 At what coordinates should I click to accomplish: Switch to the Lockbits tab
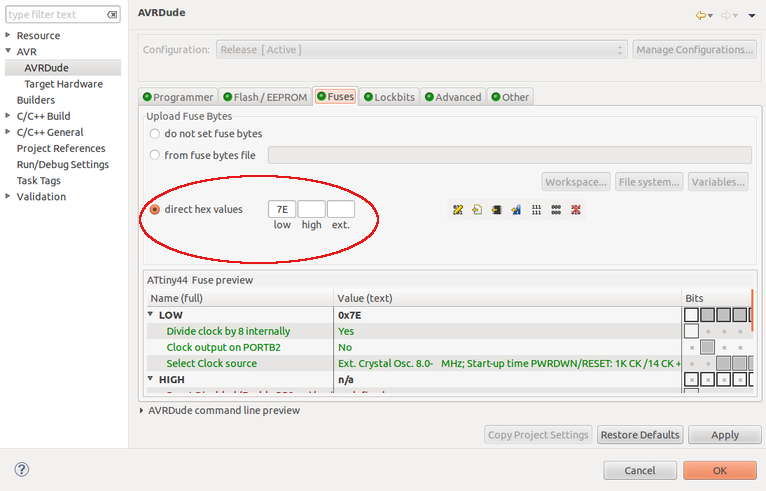point(391,97)
